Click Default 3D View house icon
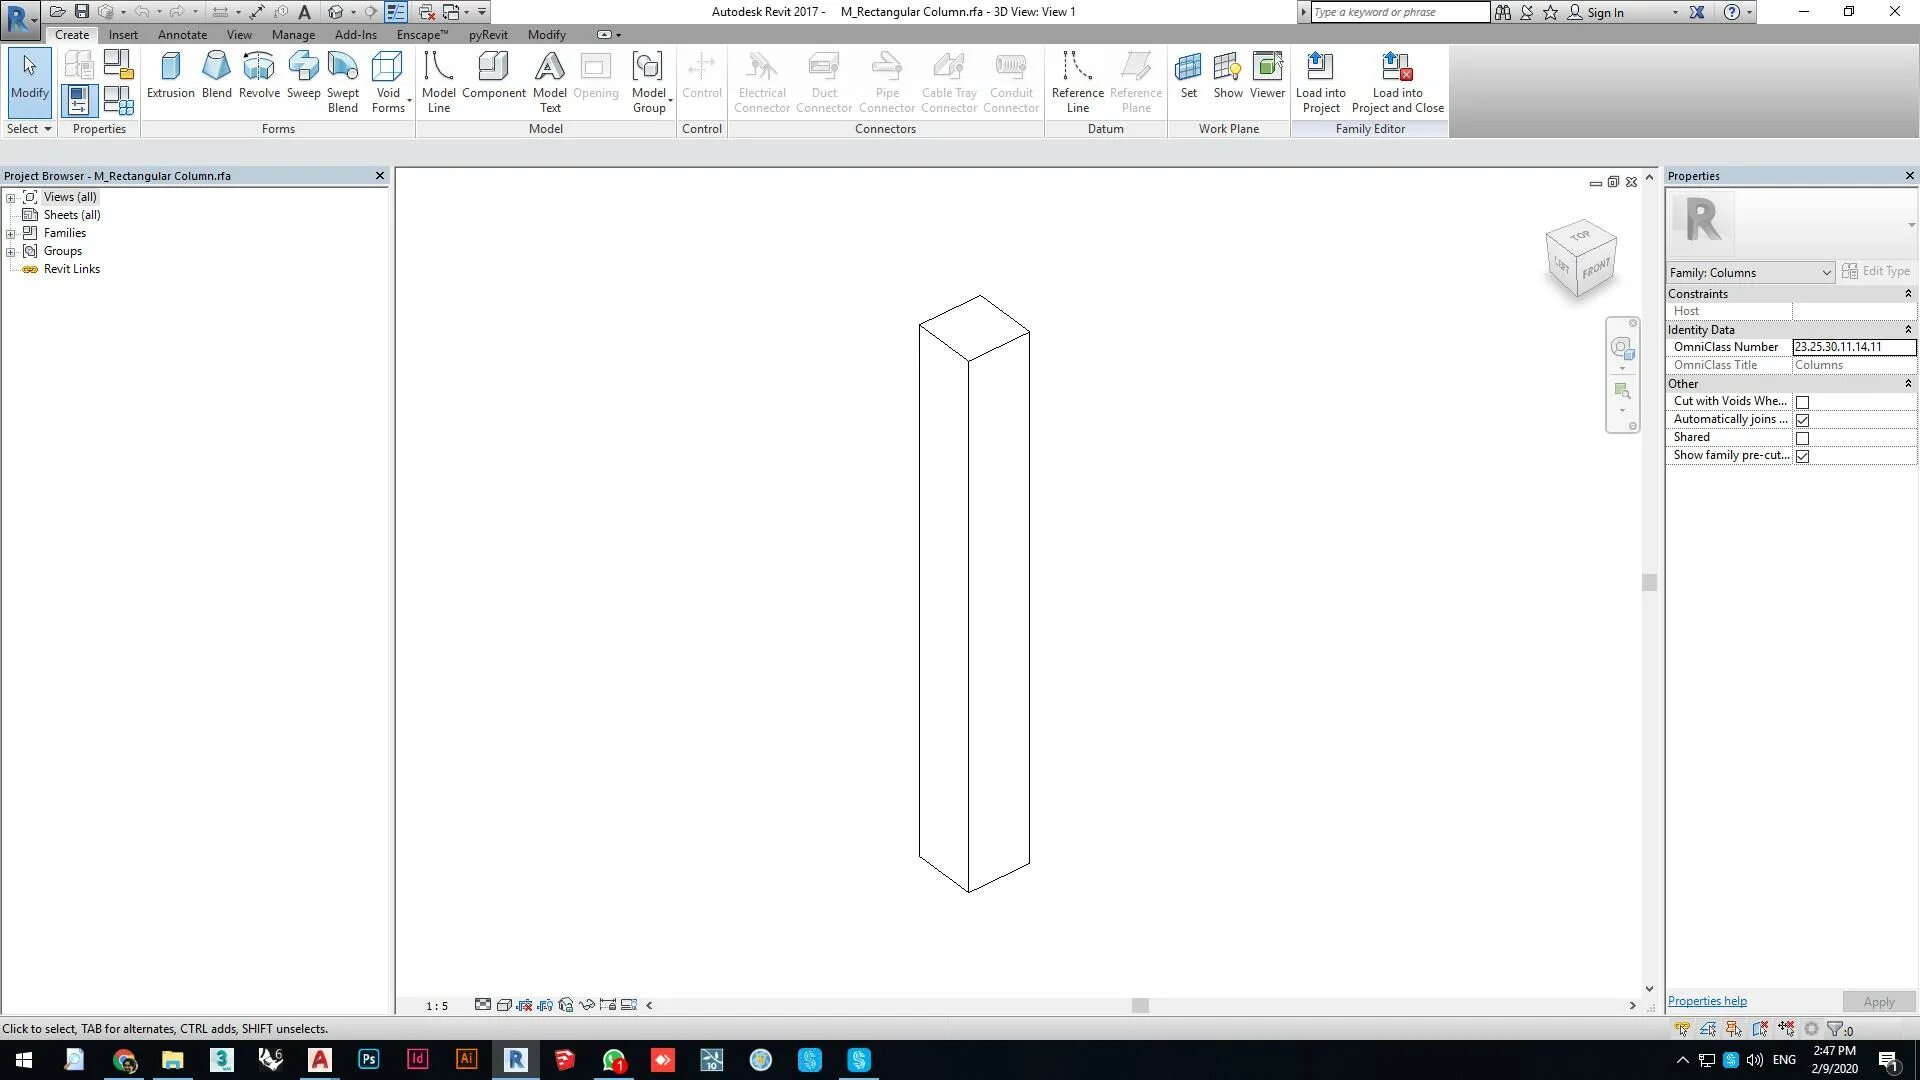Image resolution: width=1920 pixels, height=1080 pixels. tap(336, 12)
